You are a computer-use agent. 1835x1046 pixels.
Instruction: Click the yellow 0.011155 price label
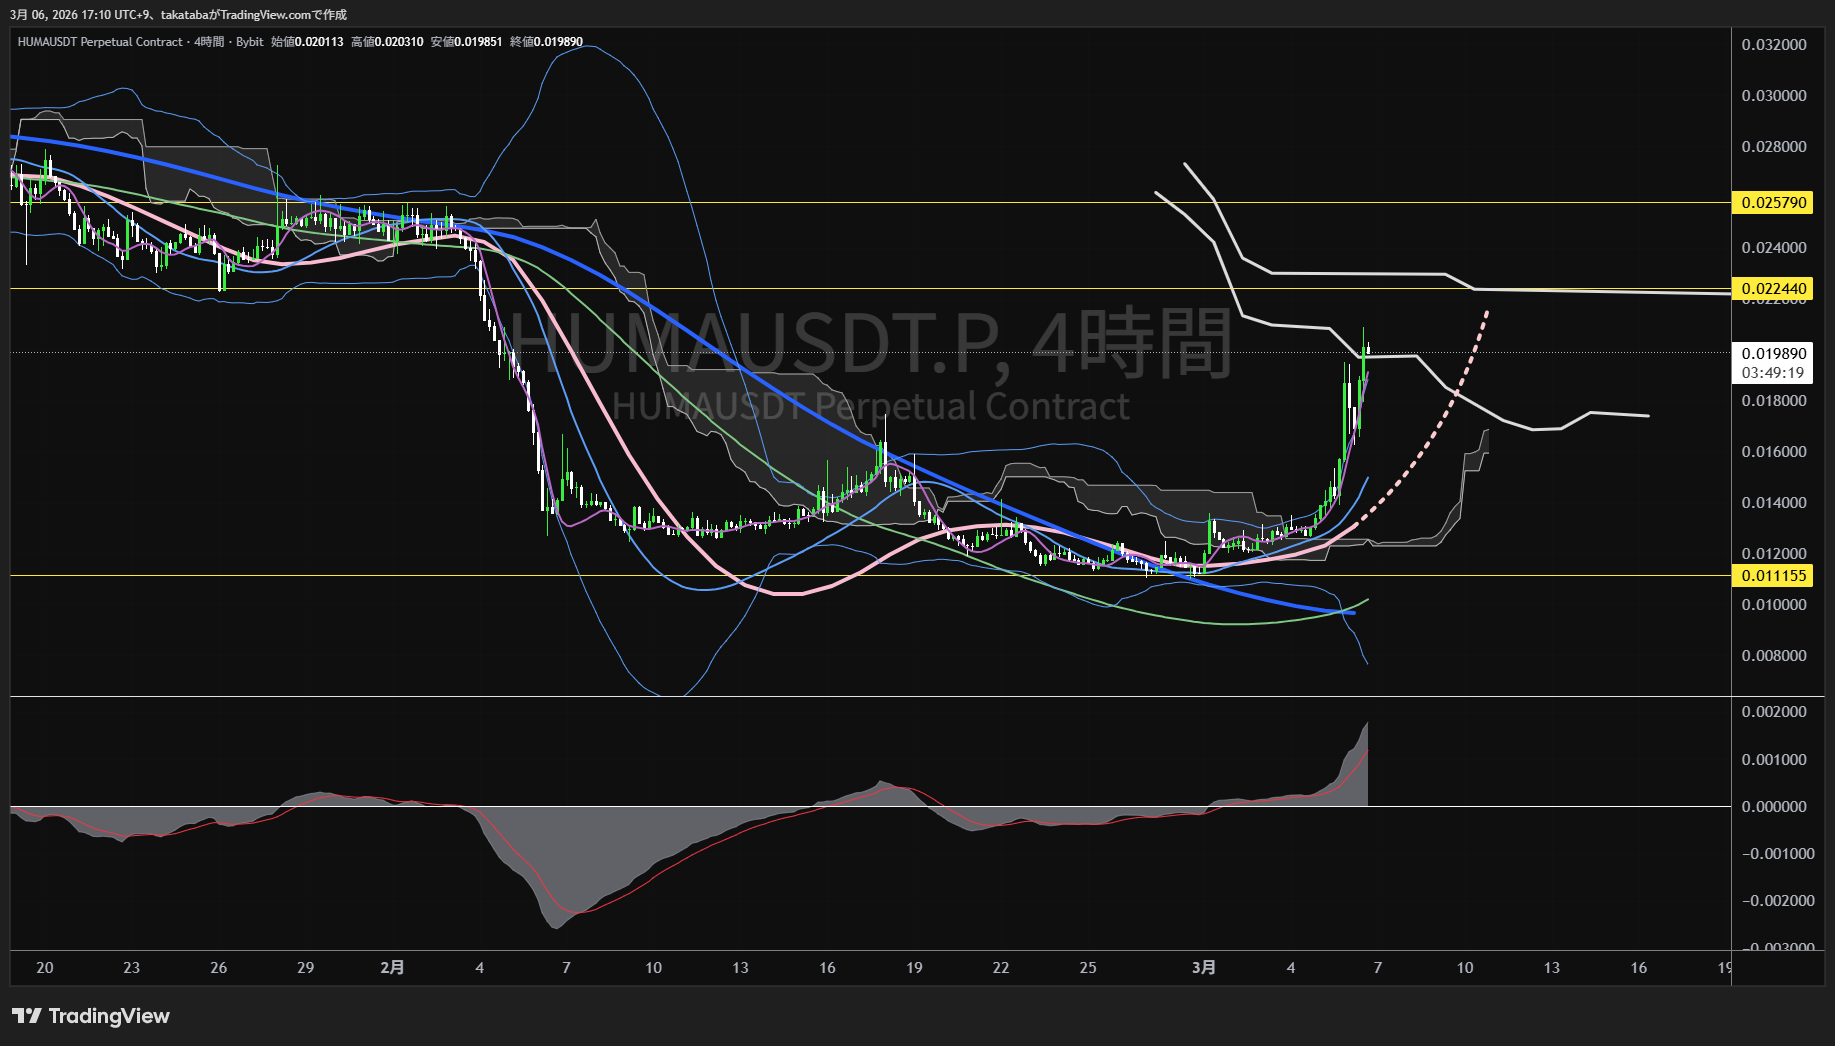coord(1774,576)
